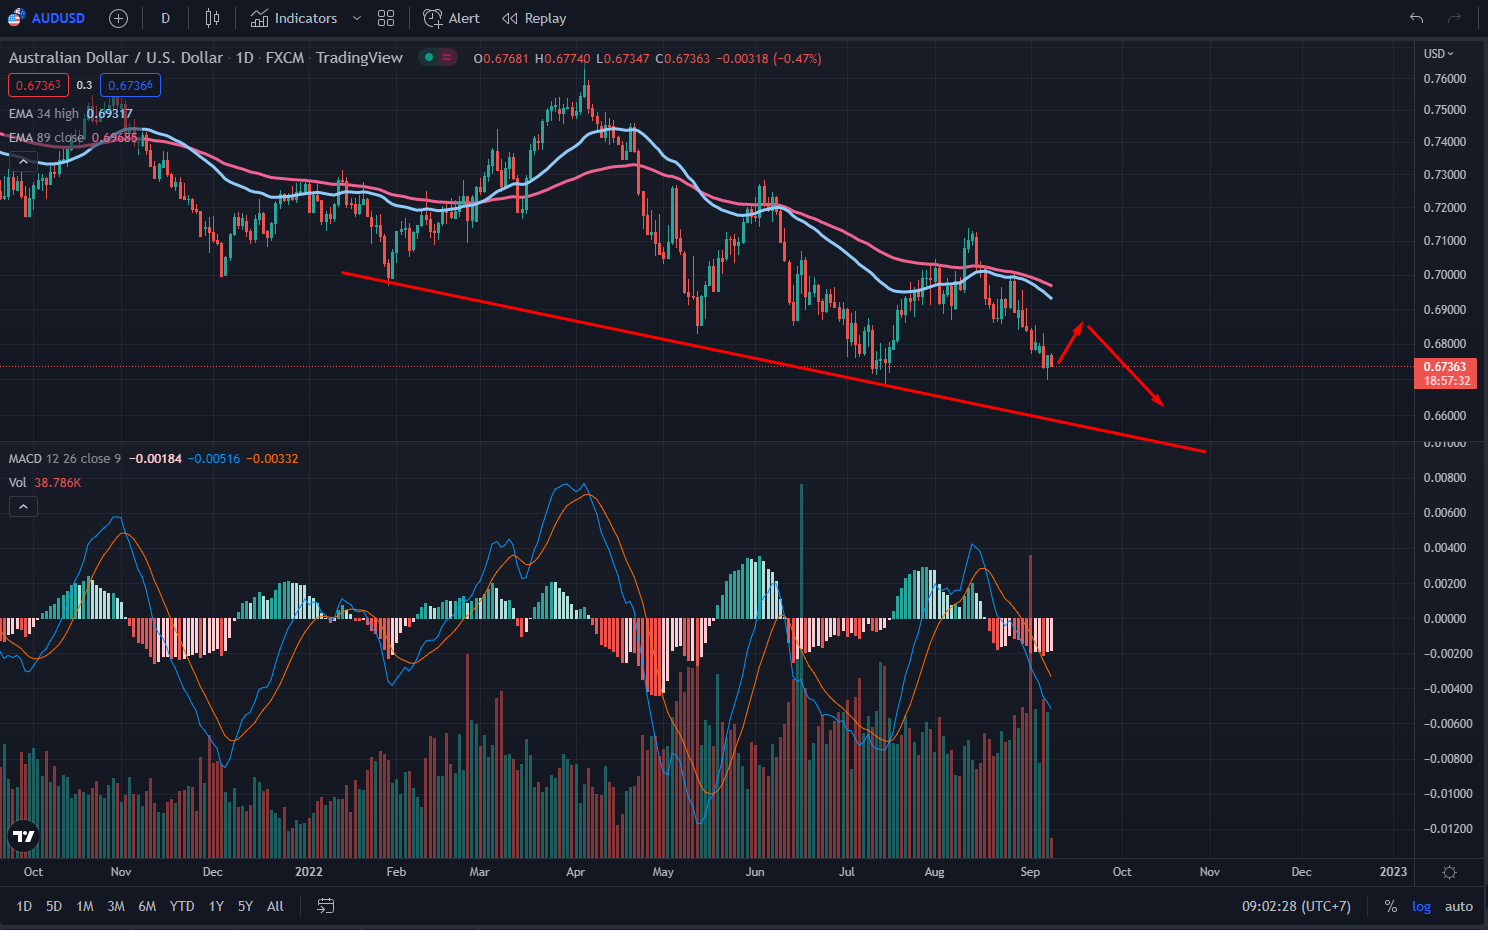This screenshot has width=1488, height=930.
Task: Click the go-to-date calendar icon
Action: [x=325, y=906]
